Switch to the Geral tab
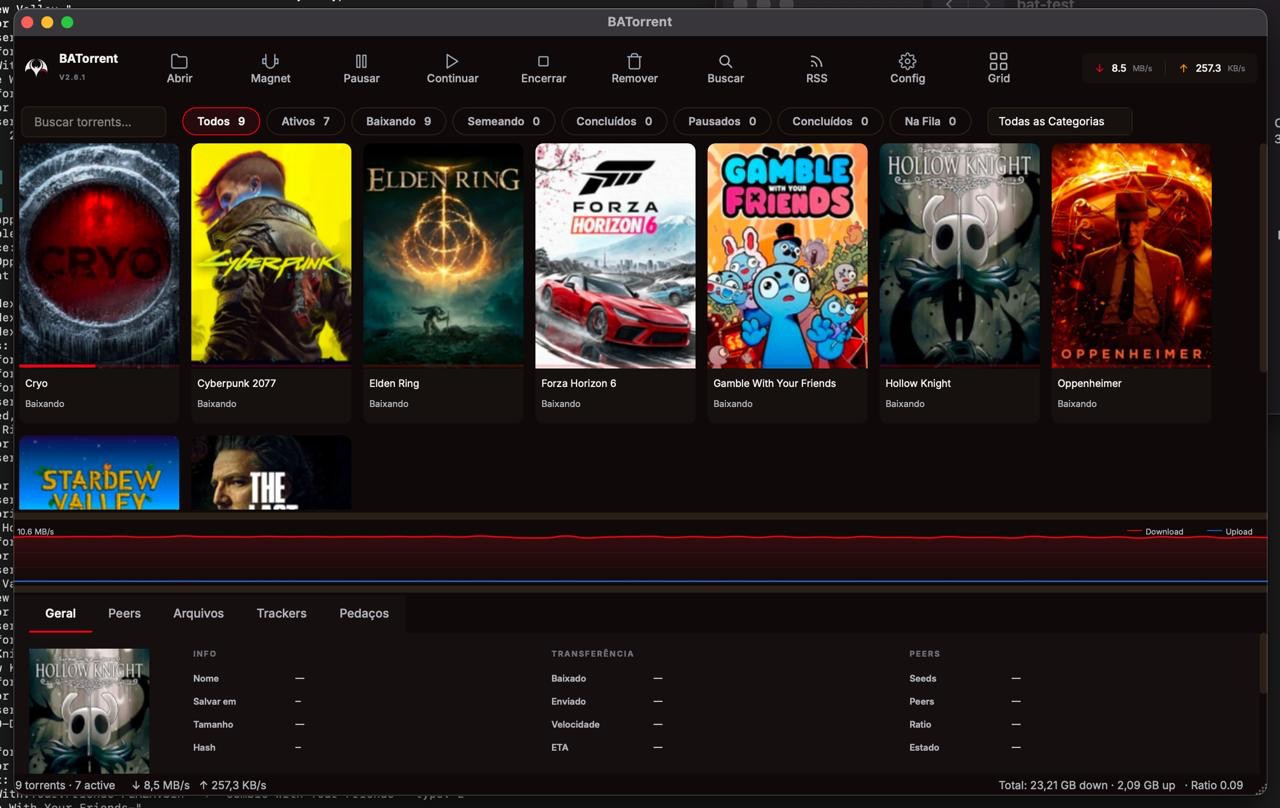The image size is (1280, 808). (60, 613)
